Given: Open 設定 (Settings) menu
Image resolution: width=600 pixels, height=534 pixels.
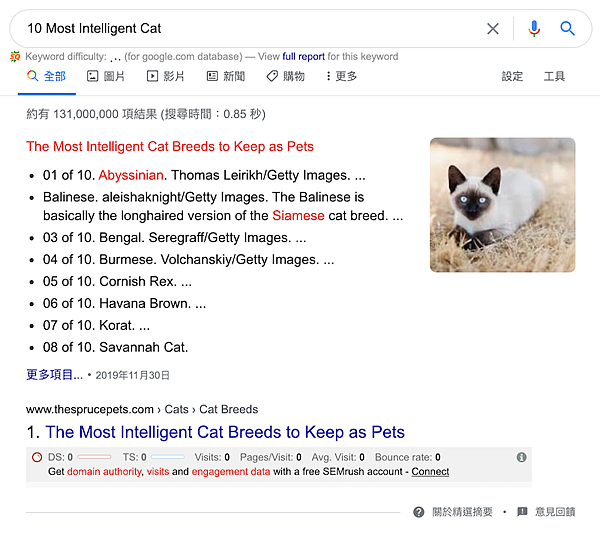Looking at the screenshot, I should [512, 76].
